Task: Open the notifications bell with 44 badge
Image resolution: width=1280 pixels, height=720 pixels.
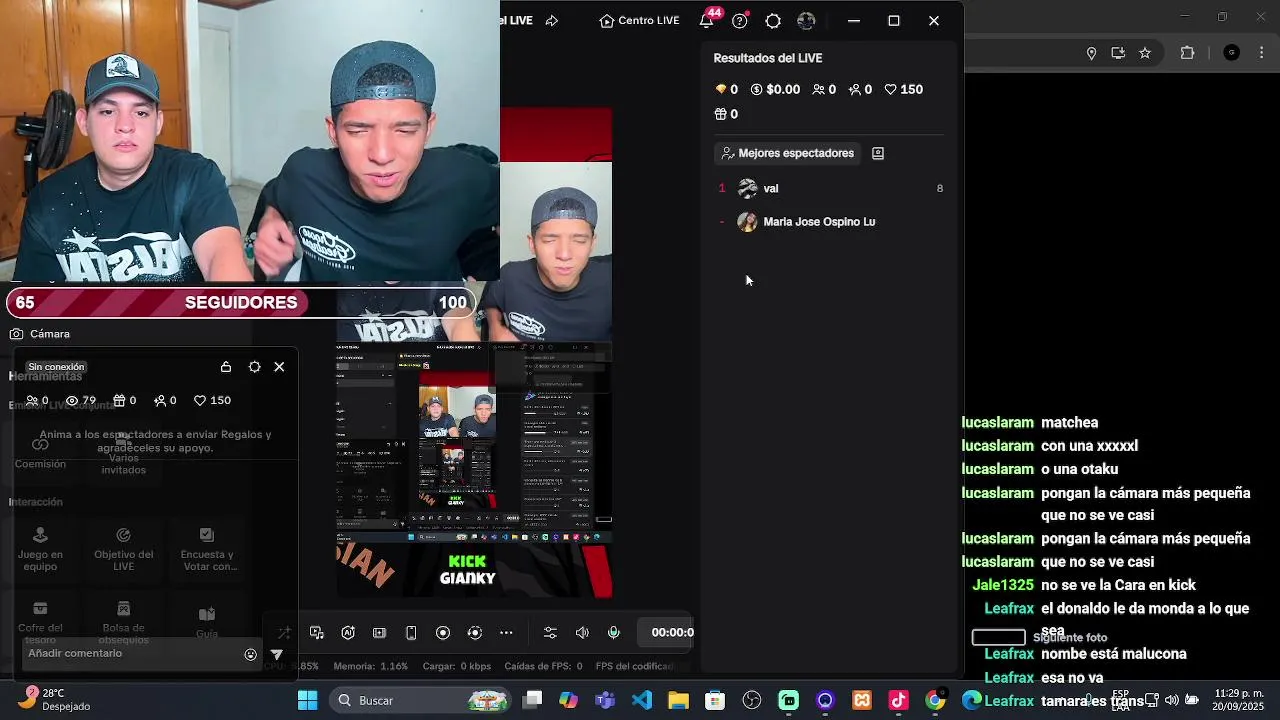Action: point(707,20)
